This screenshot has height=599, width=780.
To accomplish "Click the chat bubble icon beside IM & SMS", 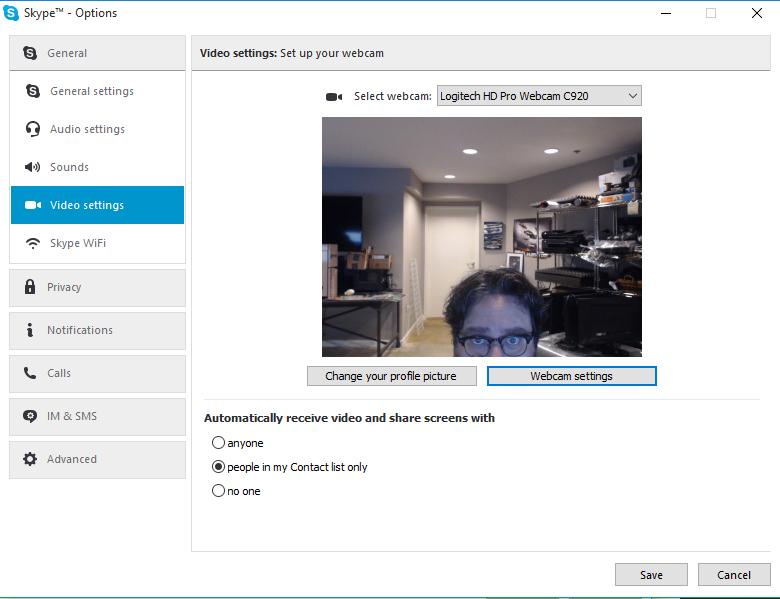I will click(30, 416).
